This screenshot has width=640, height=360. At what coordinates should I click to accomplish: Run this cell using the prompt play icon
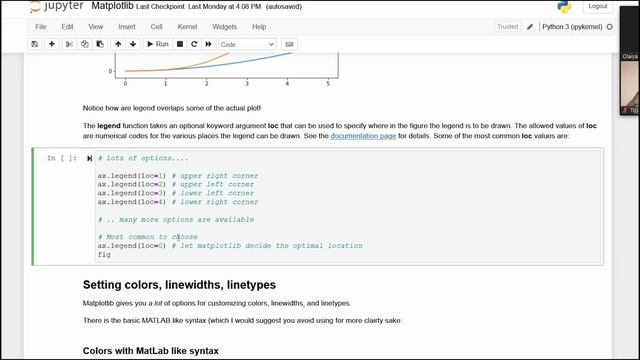pos(89,158)
